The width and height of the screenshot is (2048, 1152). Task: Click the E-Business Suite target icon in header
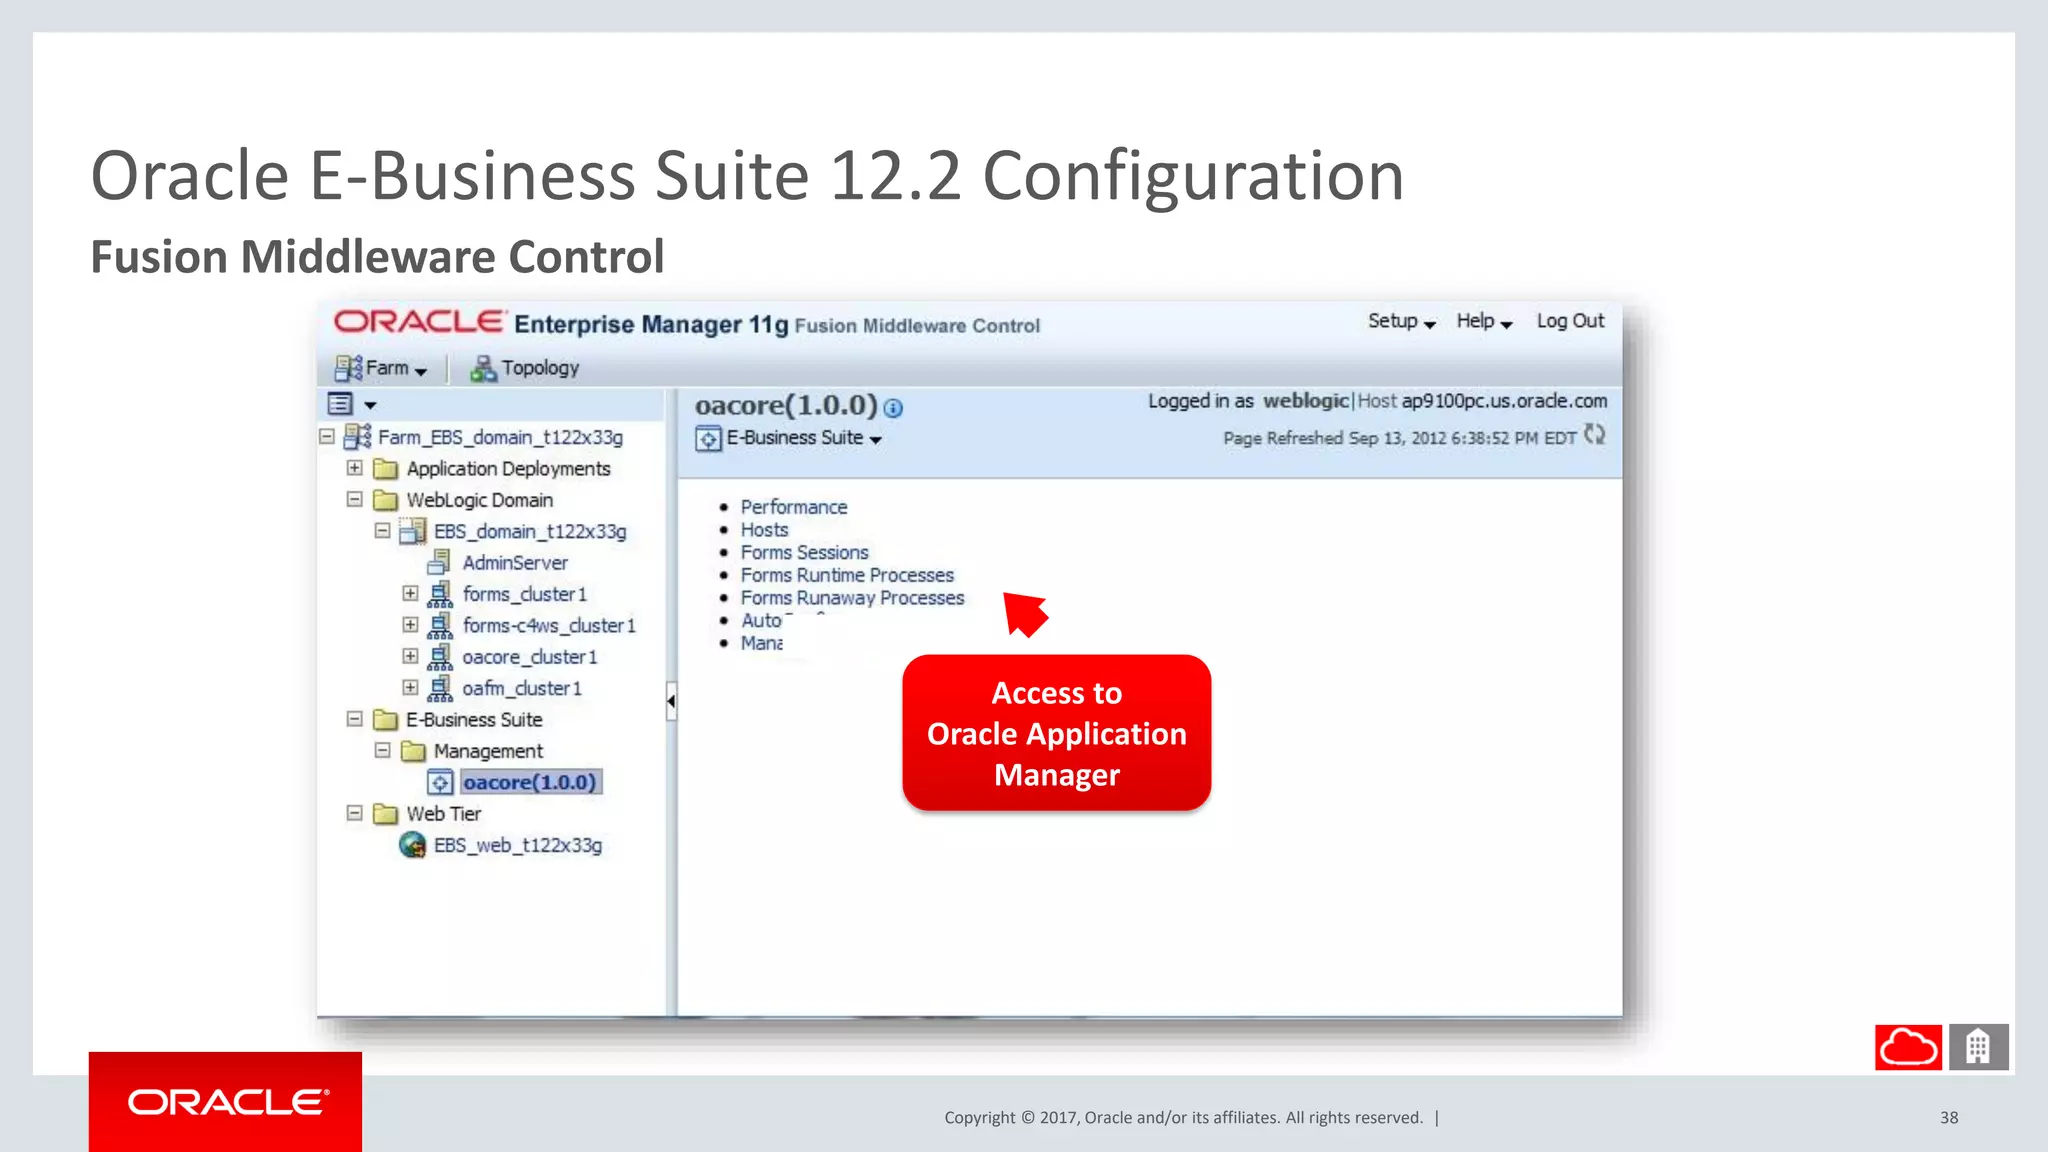[x=708, y=438]
